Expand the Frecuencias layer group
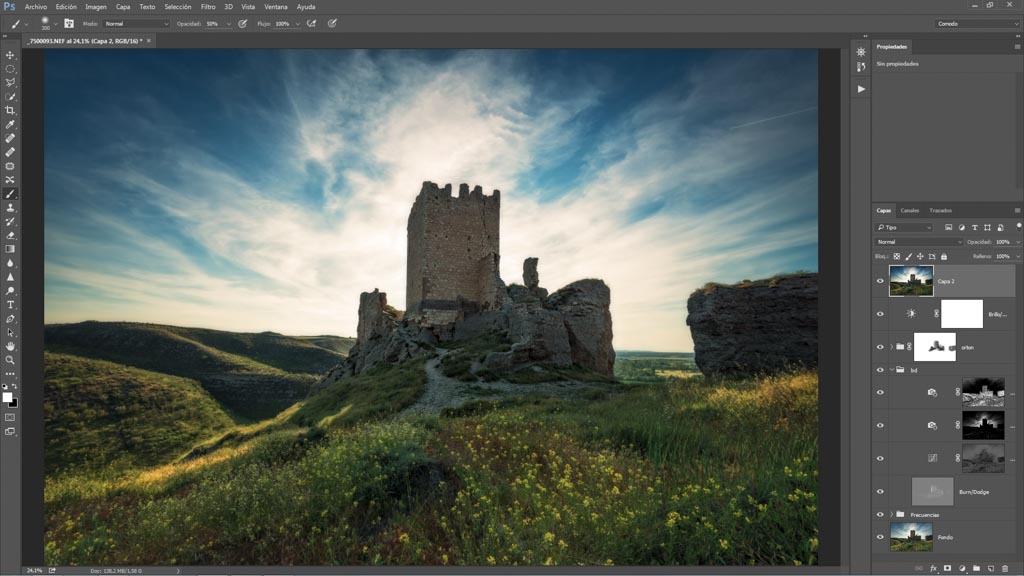Image resolution: width=1024 pixels, height=576 pixels. pos(890,514)
